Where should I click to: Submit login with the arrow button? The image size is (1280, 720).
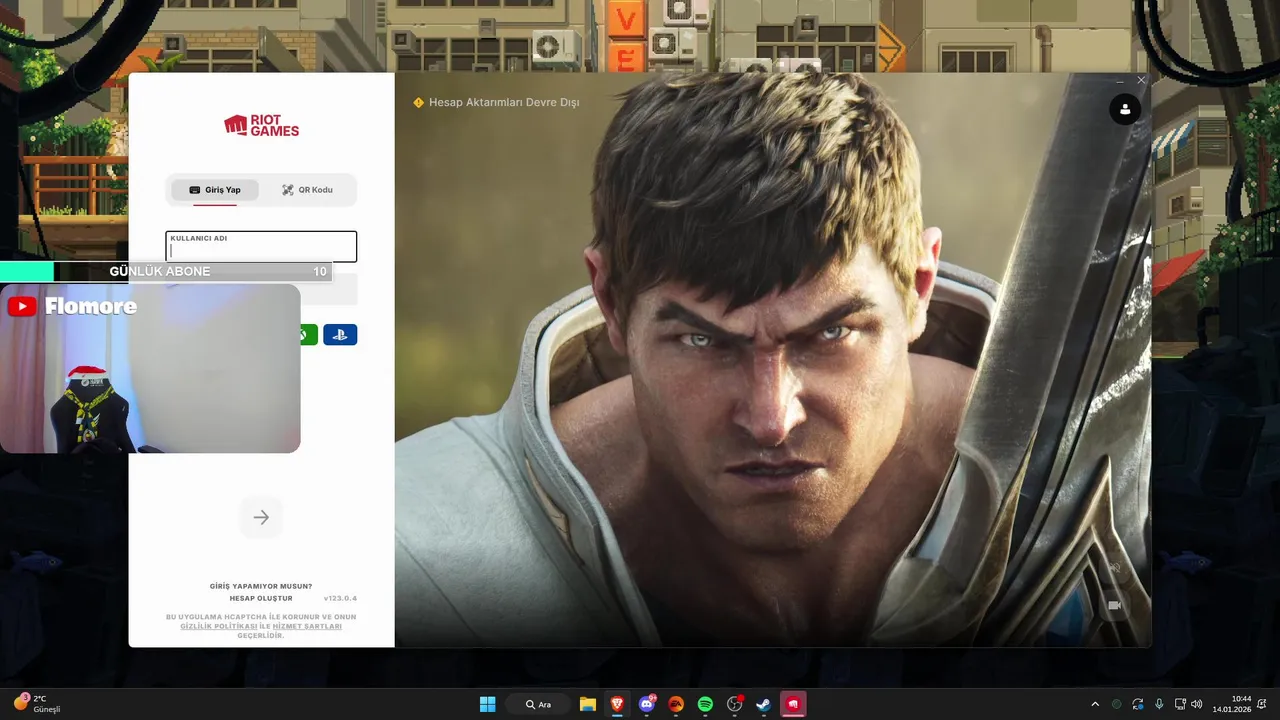pyautogui.click(x=261, y=517)
